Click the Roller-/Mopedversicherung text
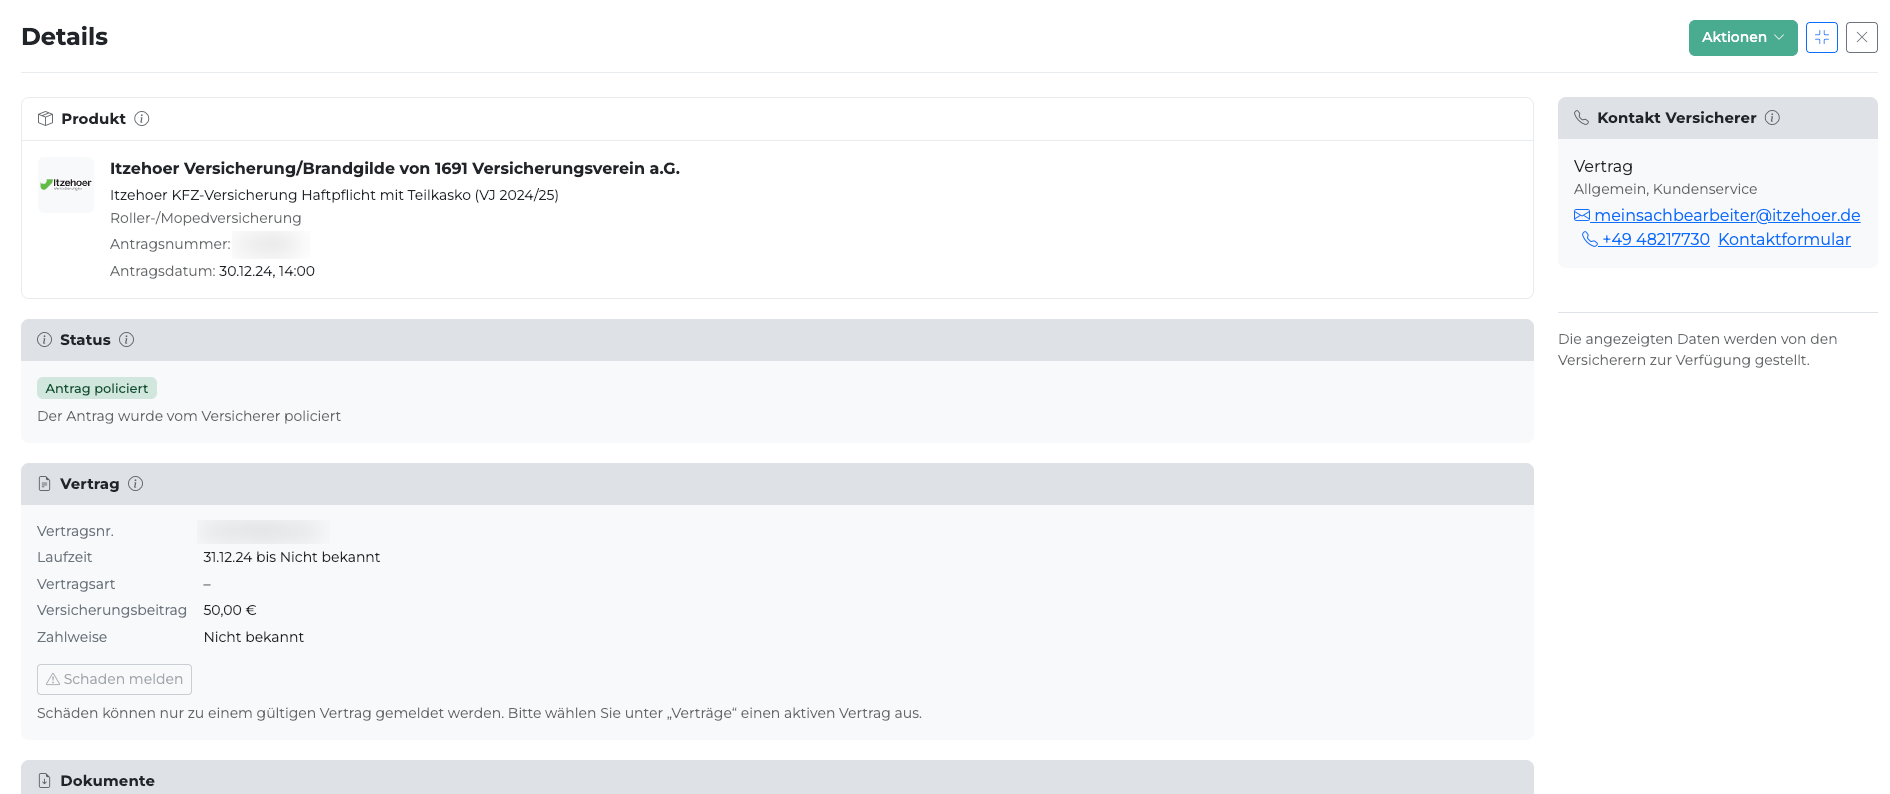This screenshot has width=1890, height=794. pos(206,218)
